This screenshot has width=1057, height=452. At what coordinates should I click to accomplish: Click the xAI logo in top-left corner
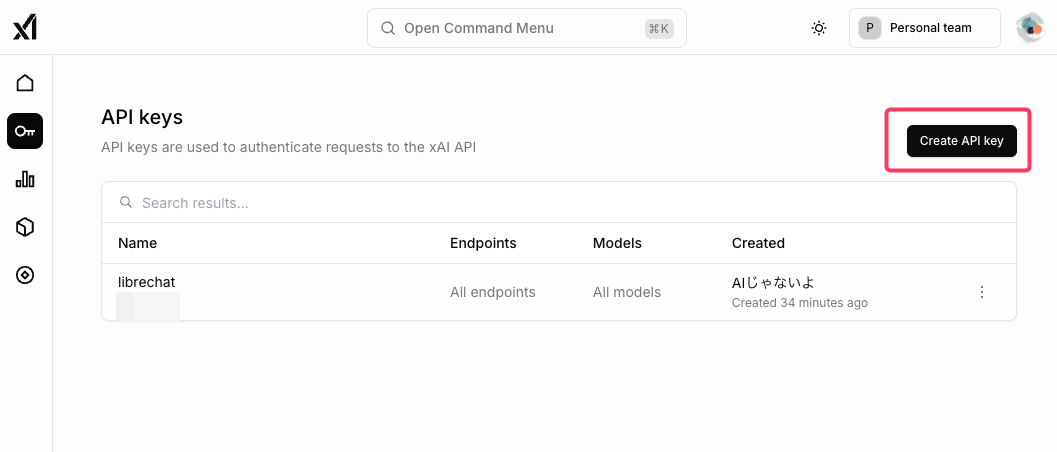25,28
